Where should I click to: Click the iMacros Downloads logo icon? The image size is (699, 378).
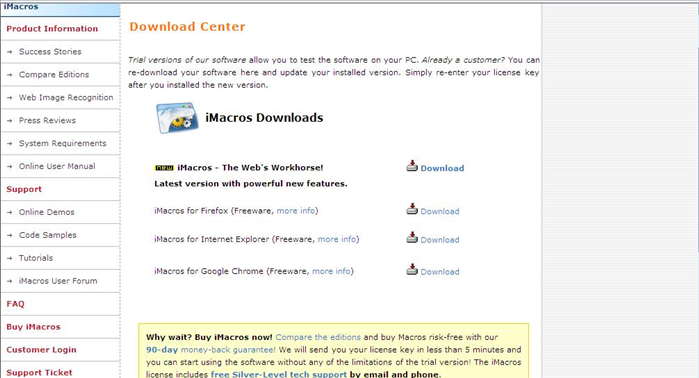click(x=177, y=118)
